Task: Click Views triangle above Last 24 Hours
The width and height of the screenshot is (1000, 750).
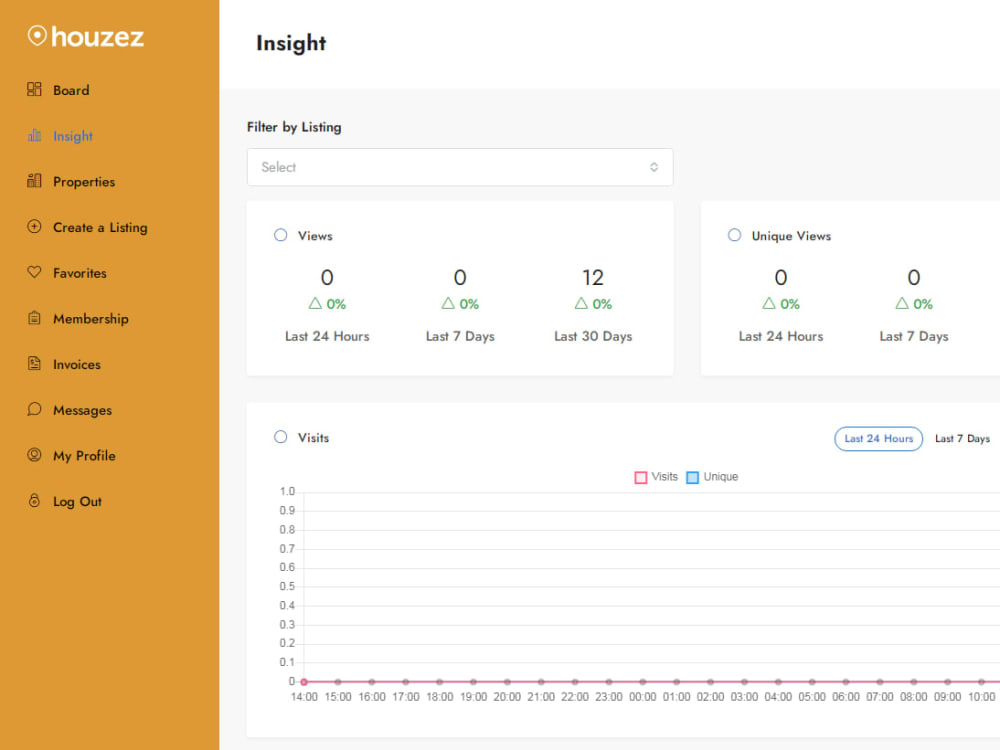Action: click(x=315, y=304)
